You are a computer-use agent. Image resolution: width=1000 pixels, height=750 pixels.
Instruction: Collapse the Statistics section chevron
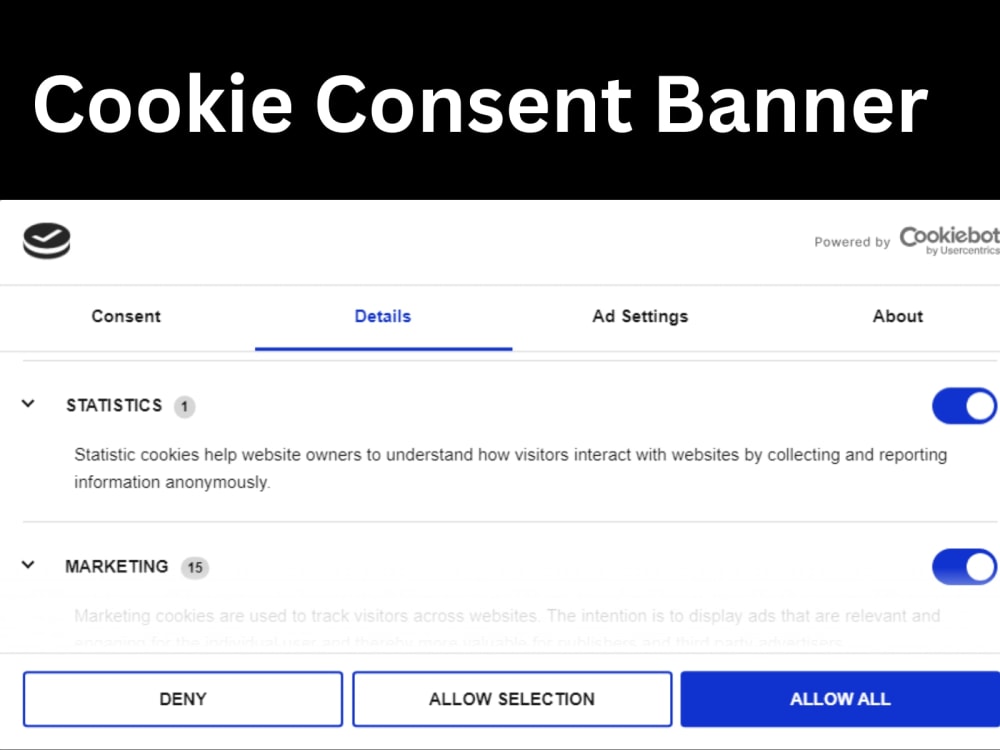click(x=28, y=404)
